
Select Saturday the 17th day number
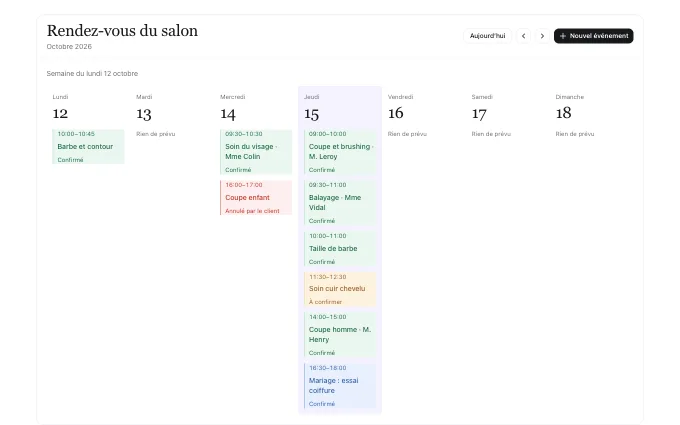tap(479, 114)
